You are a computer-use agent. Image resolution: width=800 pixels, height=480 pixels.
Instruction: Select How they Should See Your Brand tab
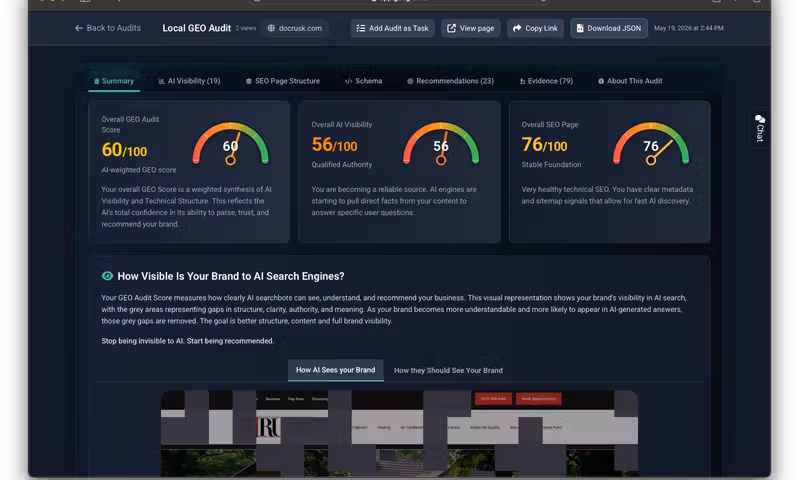448,371
